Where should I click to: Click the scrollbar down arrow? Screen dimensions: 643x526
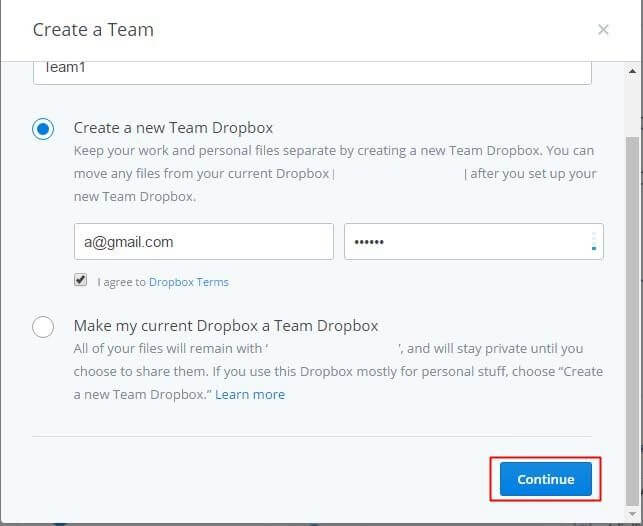click(633, 513)
